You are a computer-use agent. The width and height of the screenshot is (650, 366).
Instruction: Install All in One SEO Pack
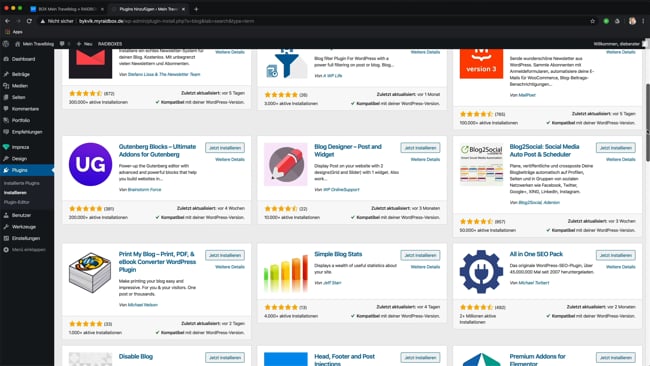(616, 255)
